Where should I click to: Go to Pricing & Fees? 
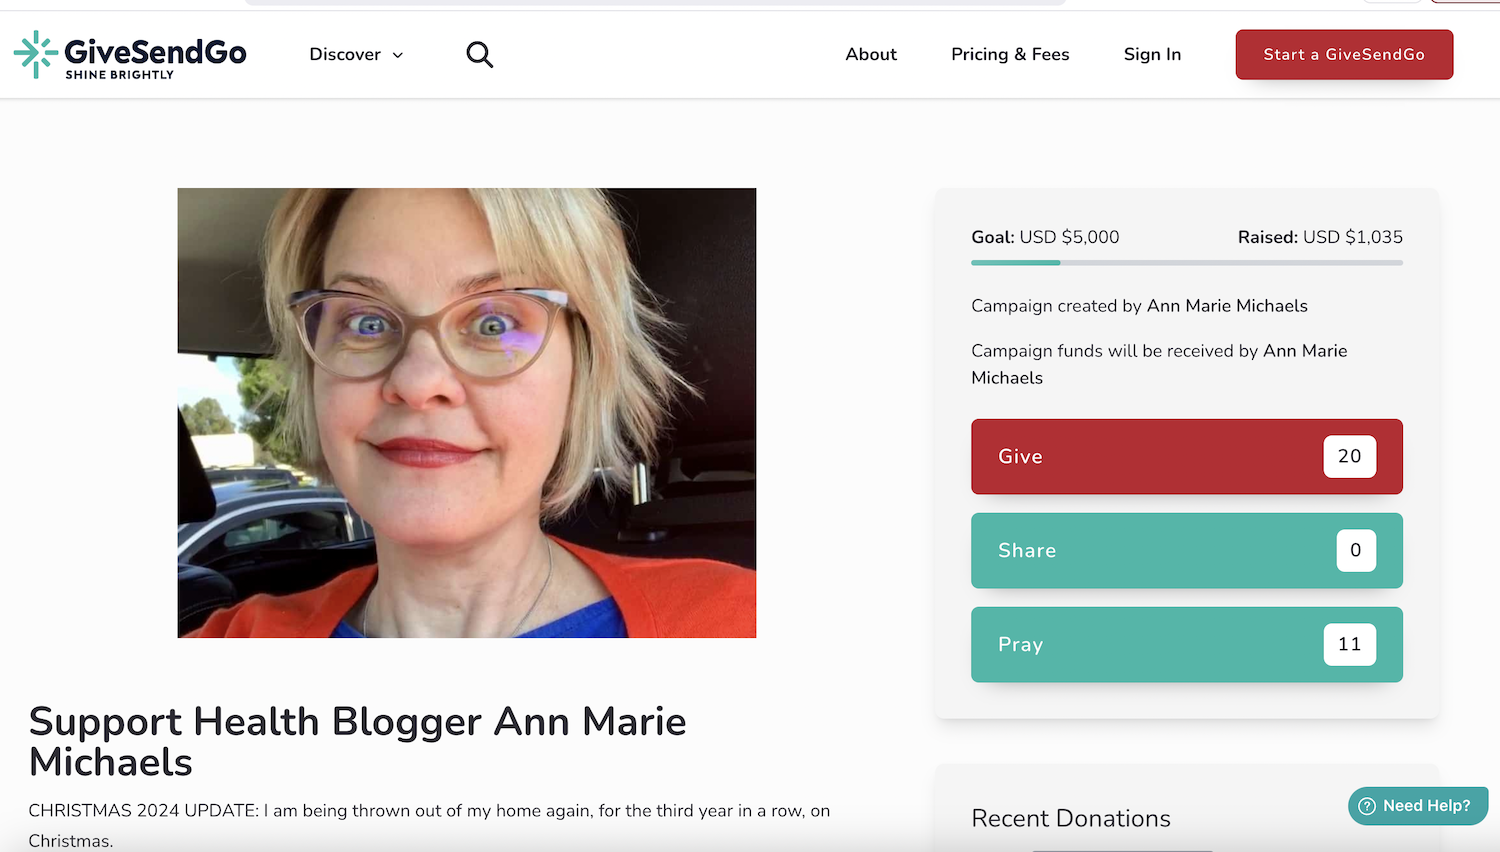pos(1010,54)
